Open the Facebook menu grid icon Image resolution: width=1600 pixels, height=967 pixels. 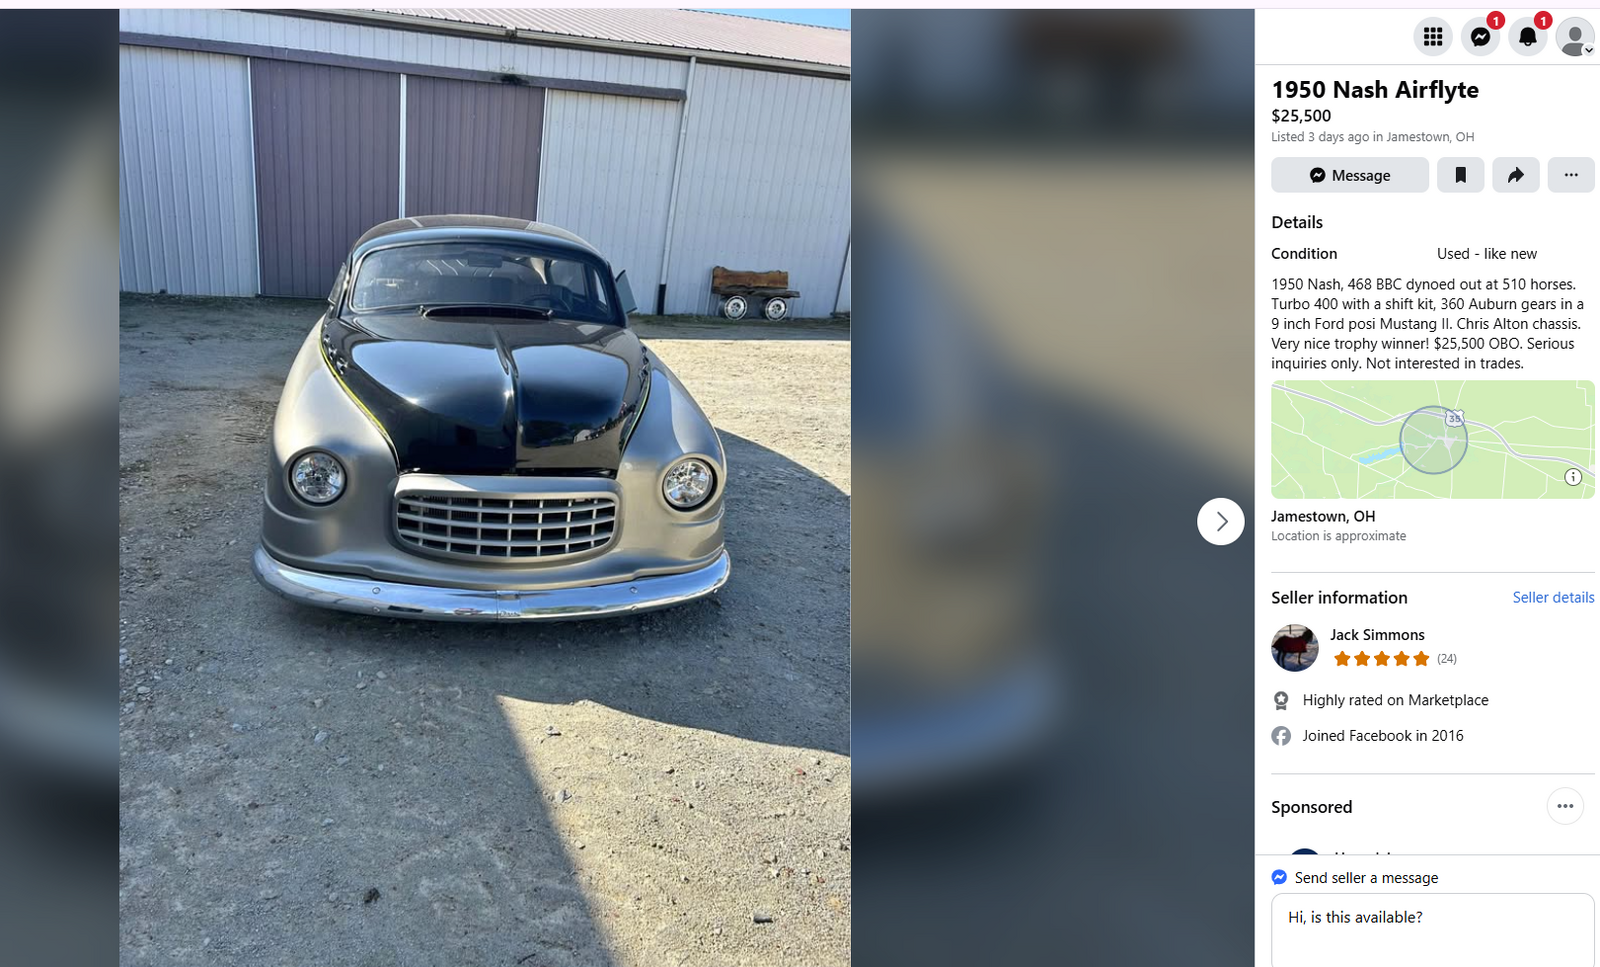1433,37
